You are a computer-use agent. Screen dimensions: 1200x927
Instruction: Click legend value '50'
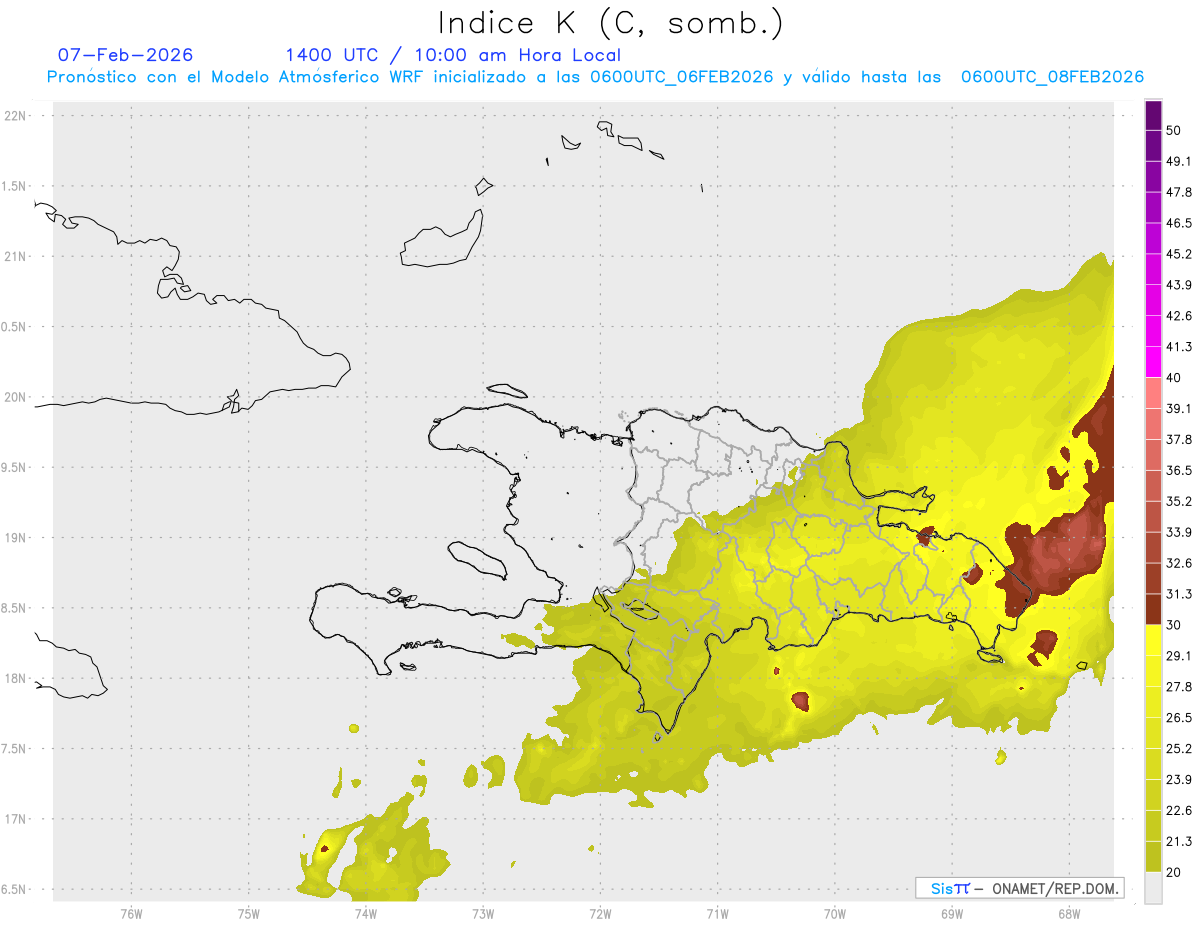[1174, 130]
